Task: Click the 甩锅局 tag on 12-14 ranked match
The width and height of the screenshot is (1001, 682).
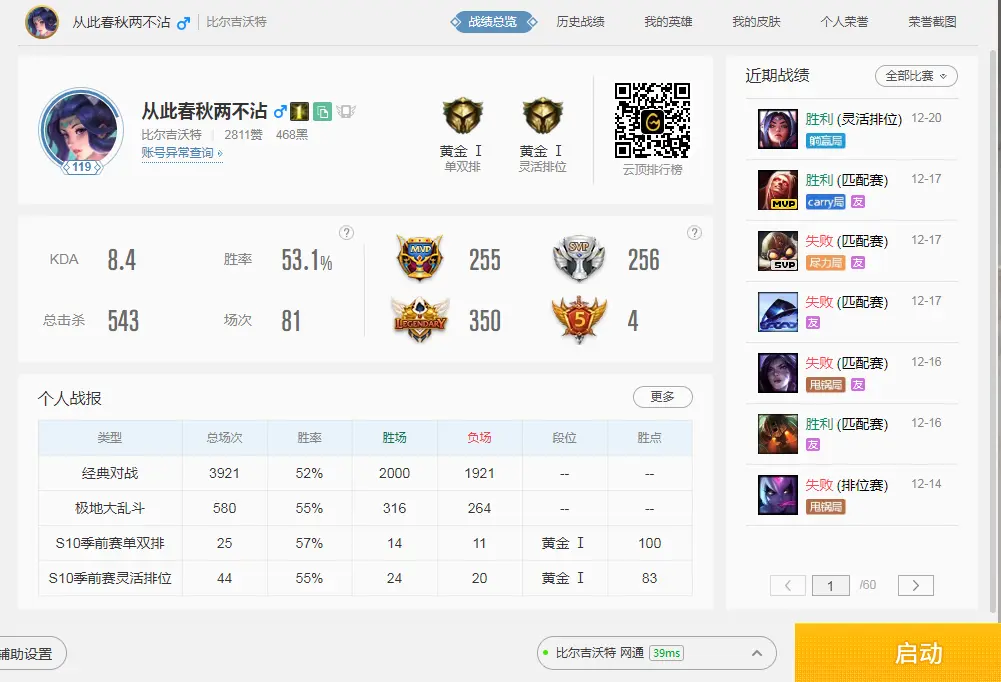Action: tap(825, 507)
